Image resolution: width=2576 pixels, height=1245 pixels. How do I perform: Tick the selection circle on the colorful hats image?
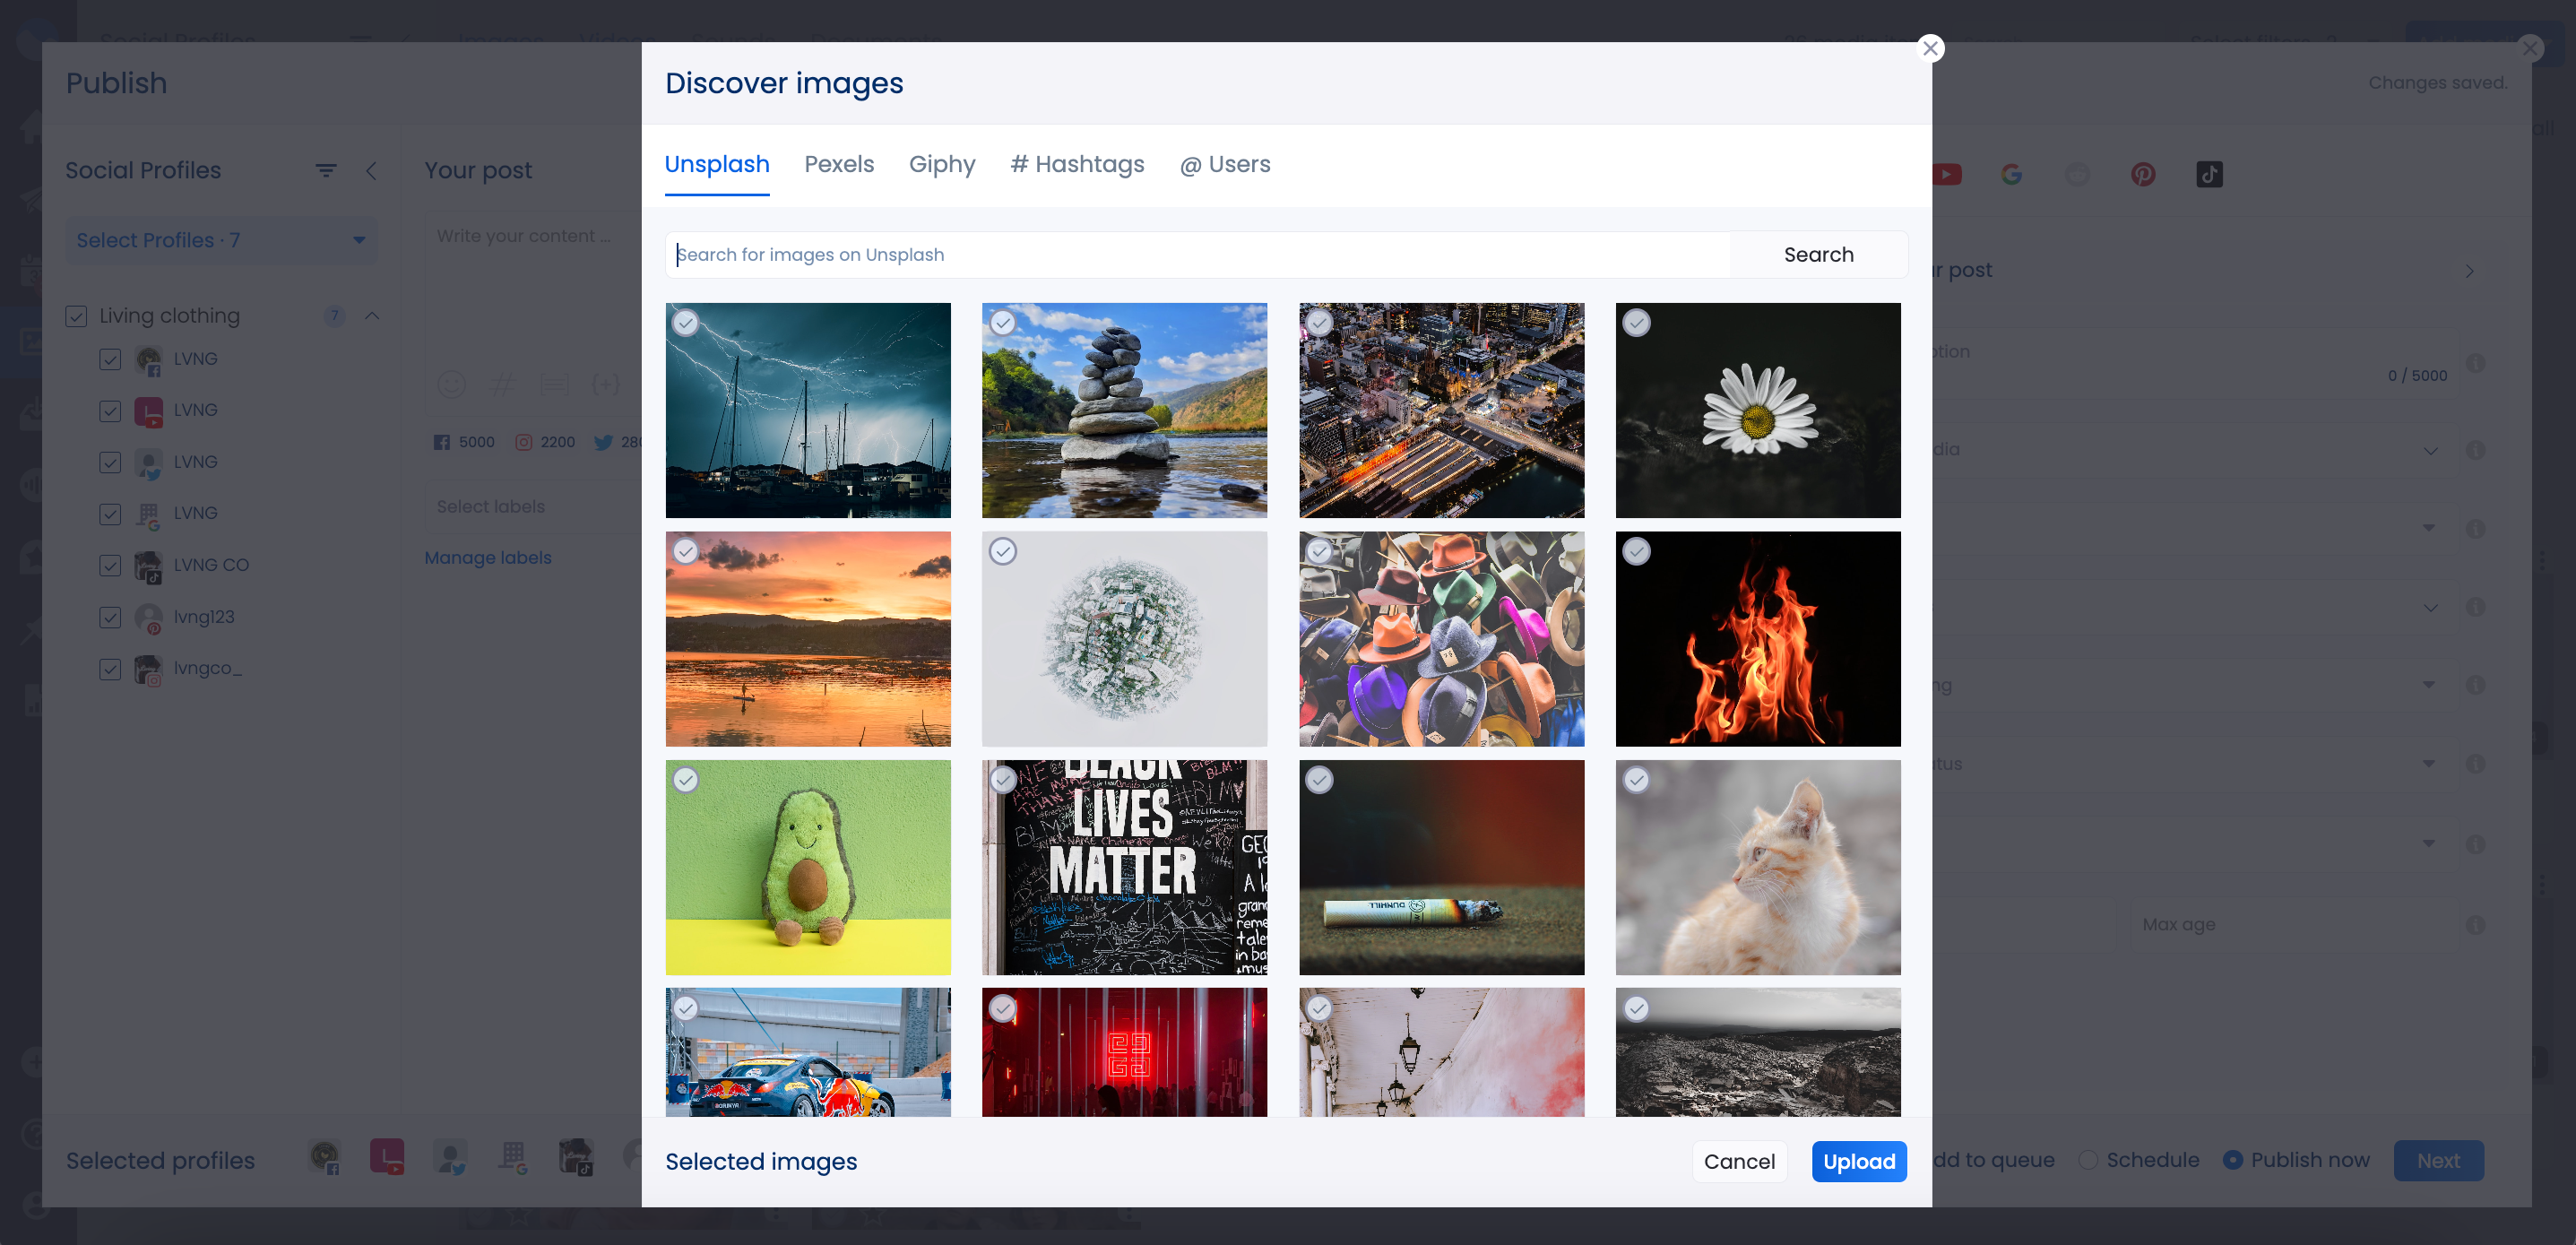1319,551
